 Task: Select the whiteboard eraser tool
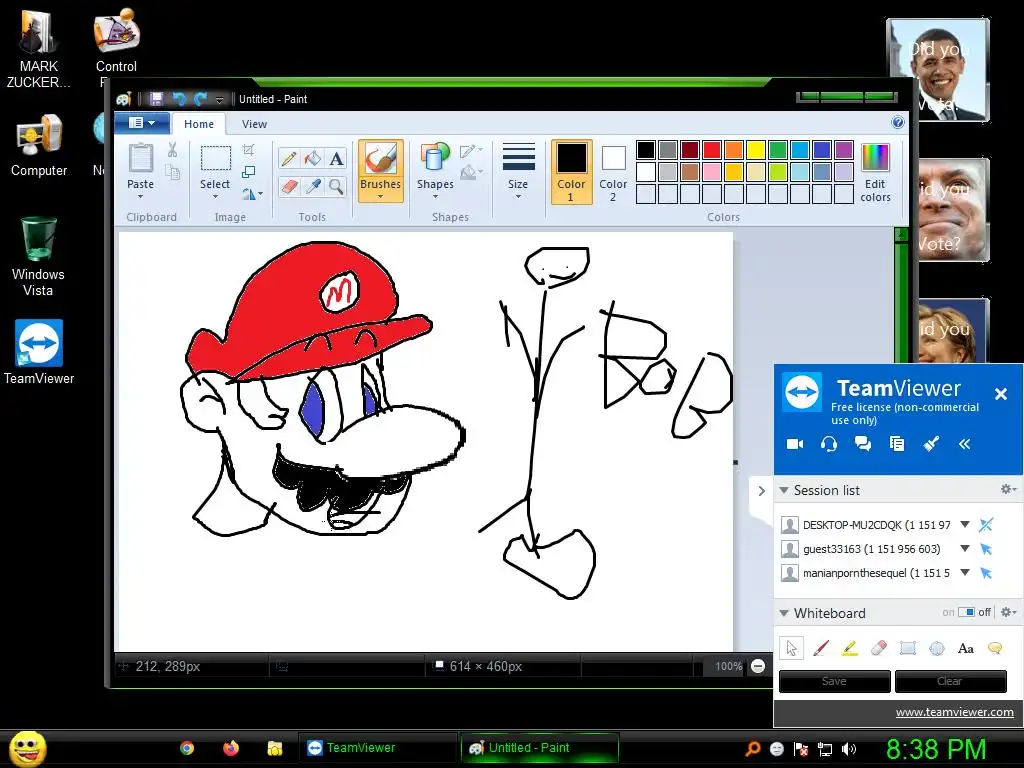(879, 648)
